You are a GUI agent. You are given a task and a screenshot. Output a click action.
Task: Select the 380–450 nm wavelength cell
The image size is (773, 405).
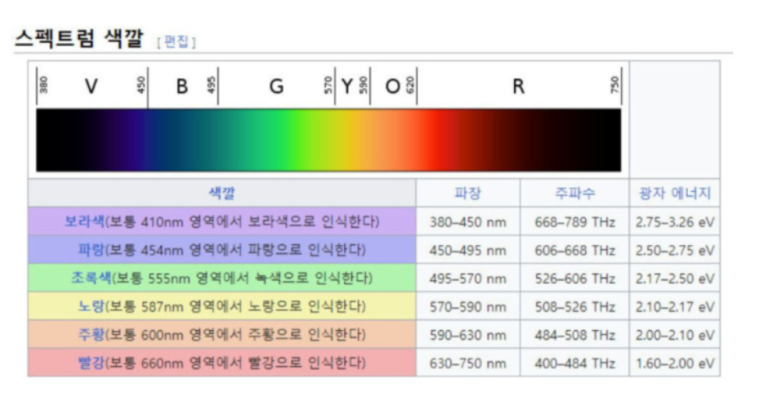[468, 222]
